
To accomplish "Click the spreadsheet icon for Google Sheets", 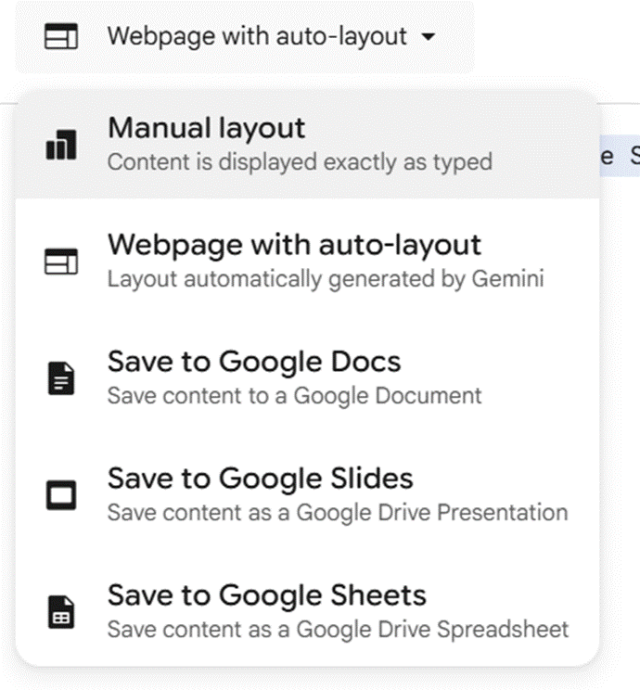I will (x=61, y=612).
